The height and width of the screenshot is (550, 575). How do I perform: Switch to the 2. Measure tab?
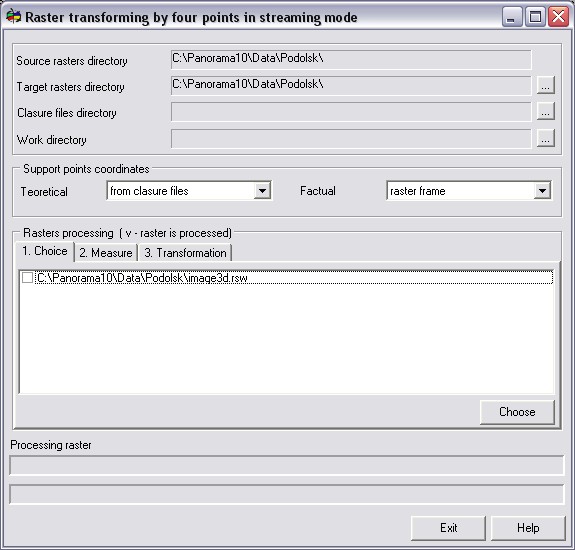click(106, 253)
